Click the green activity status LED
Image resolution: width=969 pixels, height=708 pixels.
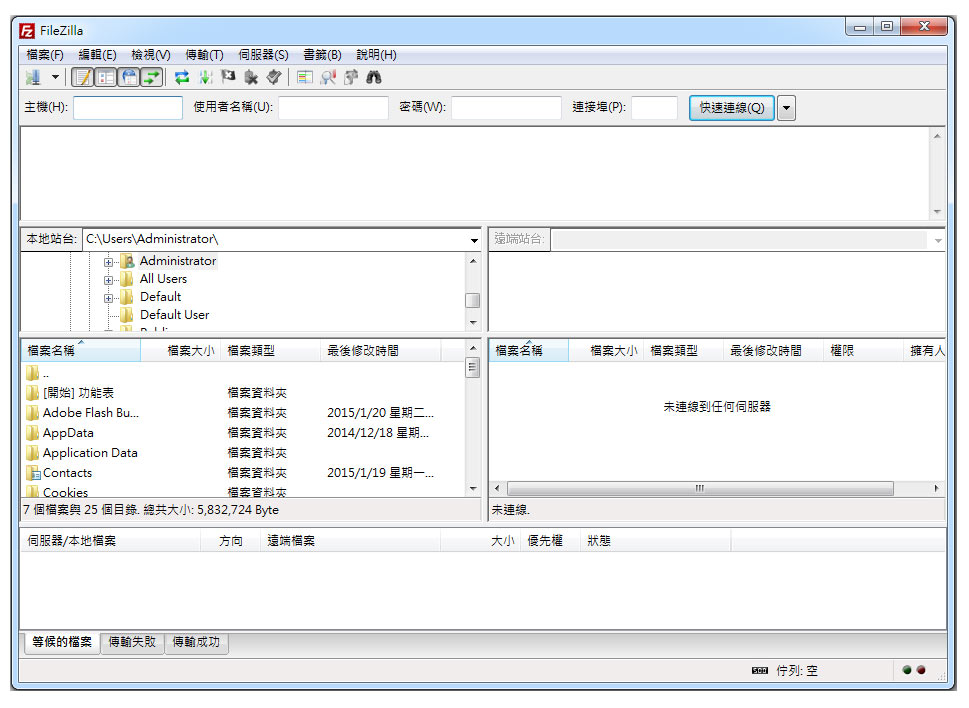pyautogui.click(x=907, y=670)
